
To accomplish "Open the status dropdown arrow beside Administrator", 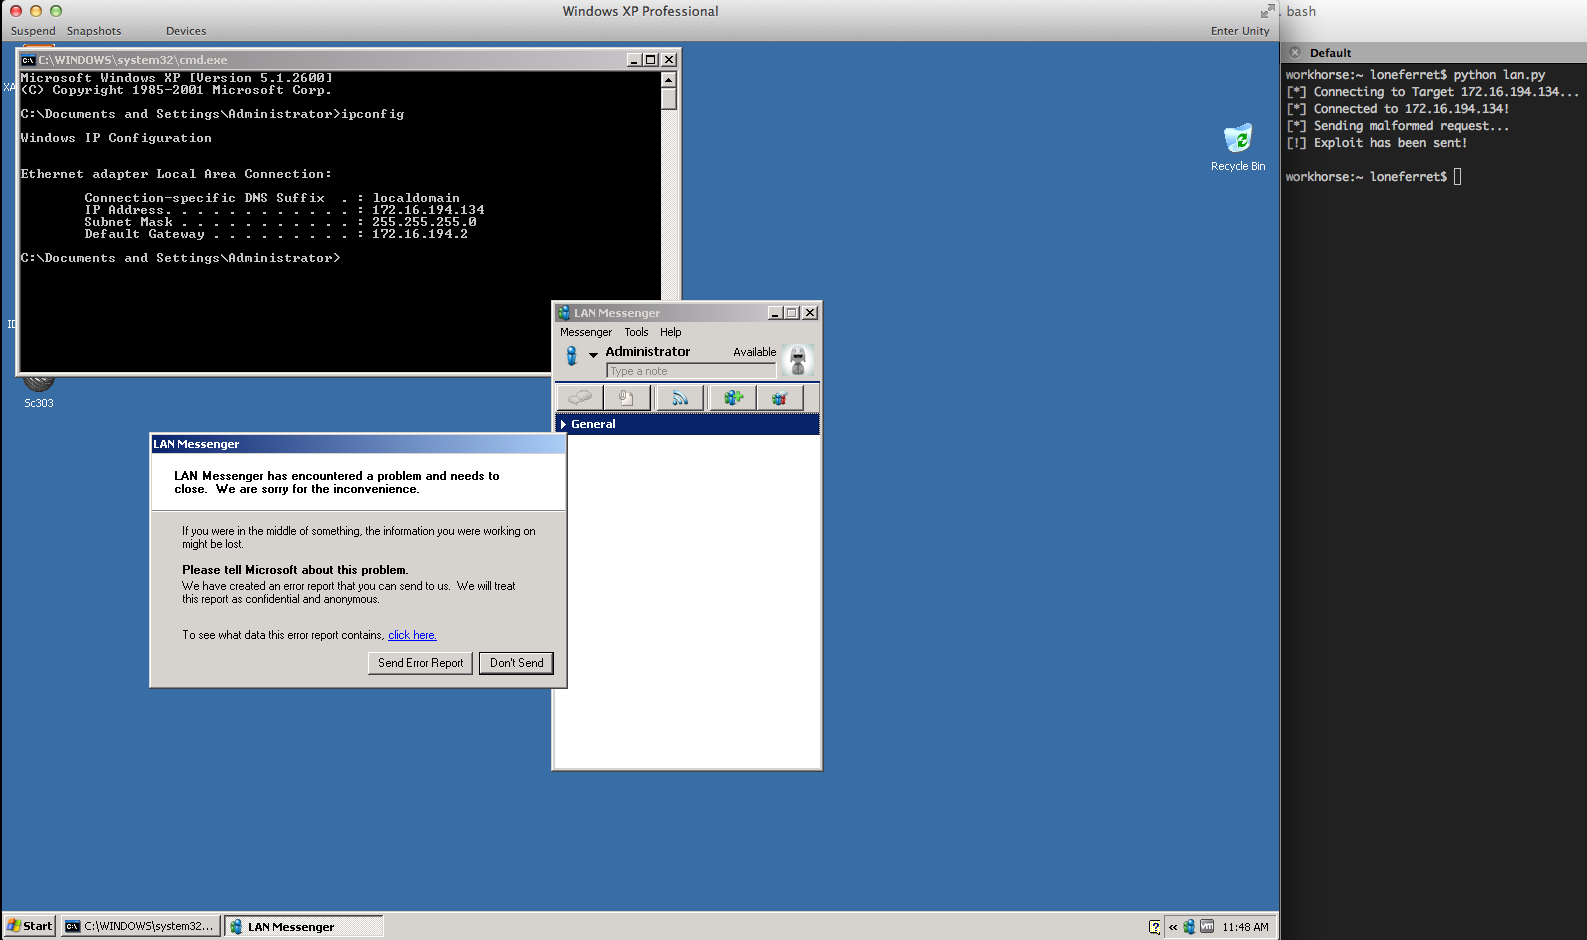I will [593, 355].
